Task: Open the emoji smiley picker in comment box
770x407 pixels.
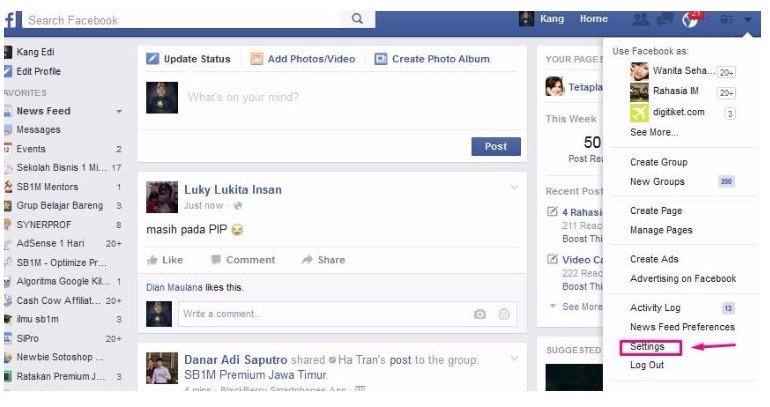Action: pyautogui.click(x=504, y=314)
